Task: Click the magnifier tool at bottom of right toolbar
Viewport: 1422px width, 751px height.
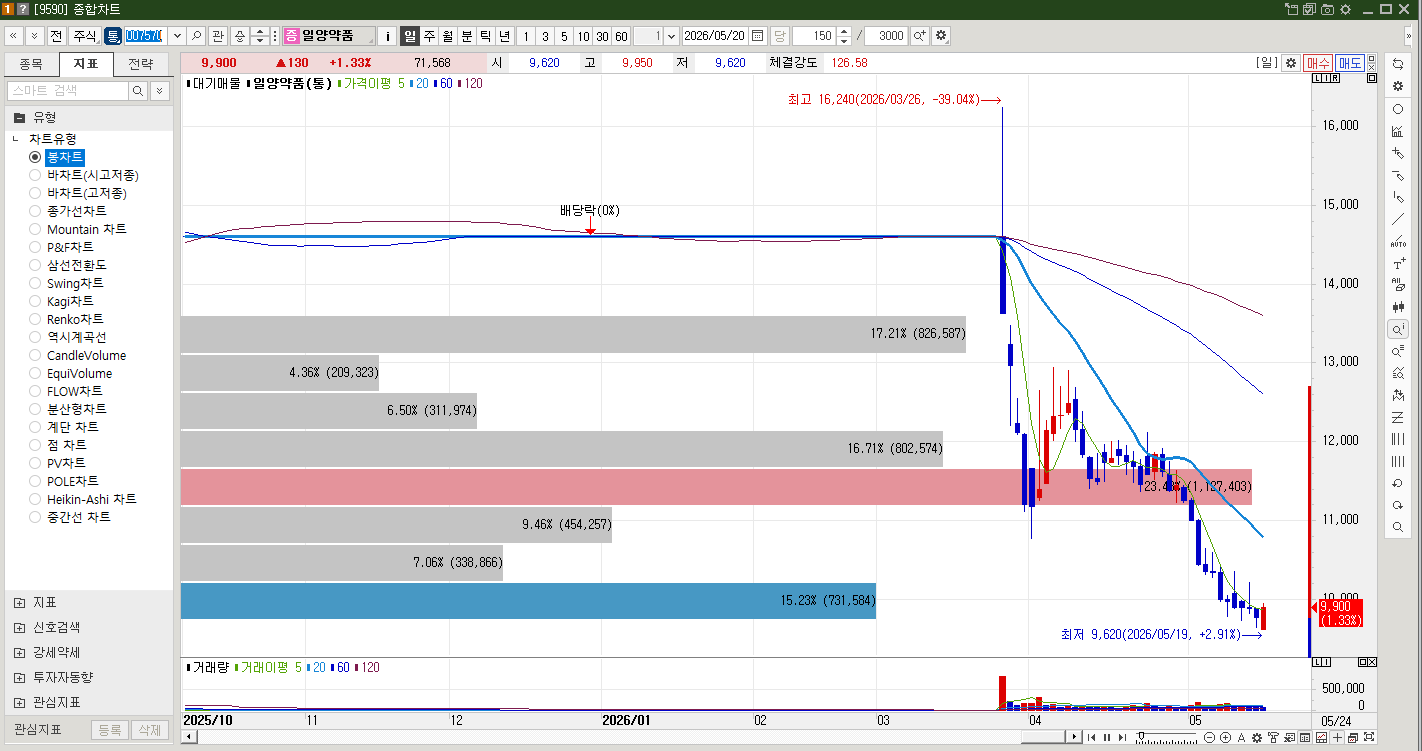Action: point(1398,527)
